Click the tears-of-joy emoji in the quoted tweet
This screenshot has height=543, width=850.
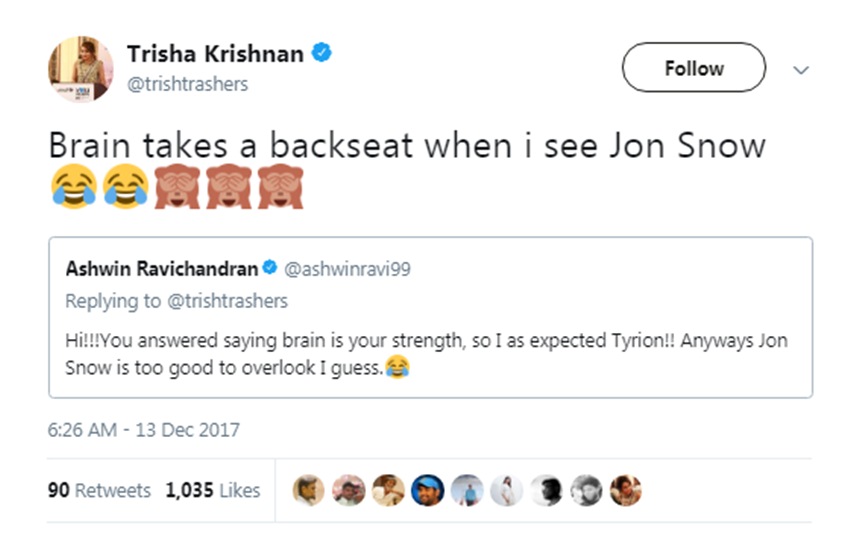(398, 368)
